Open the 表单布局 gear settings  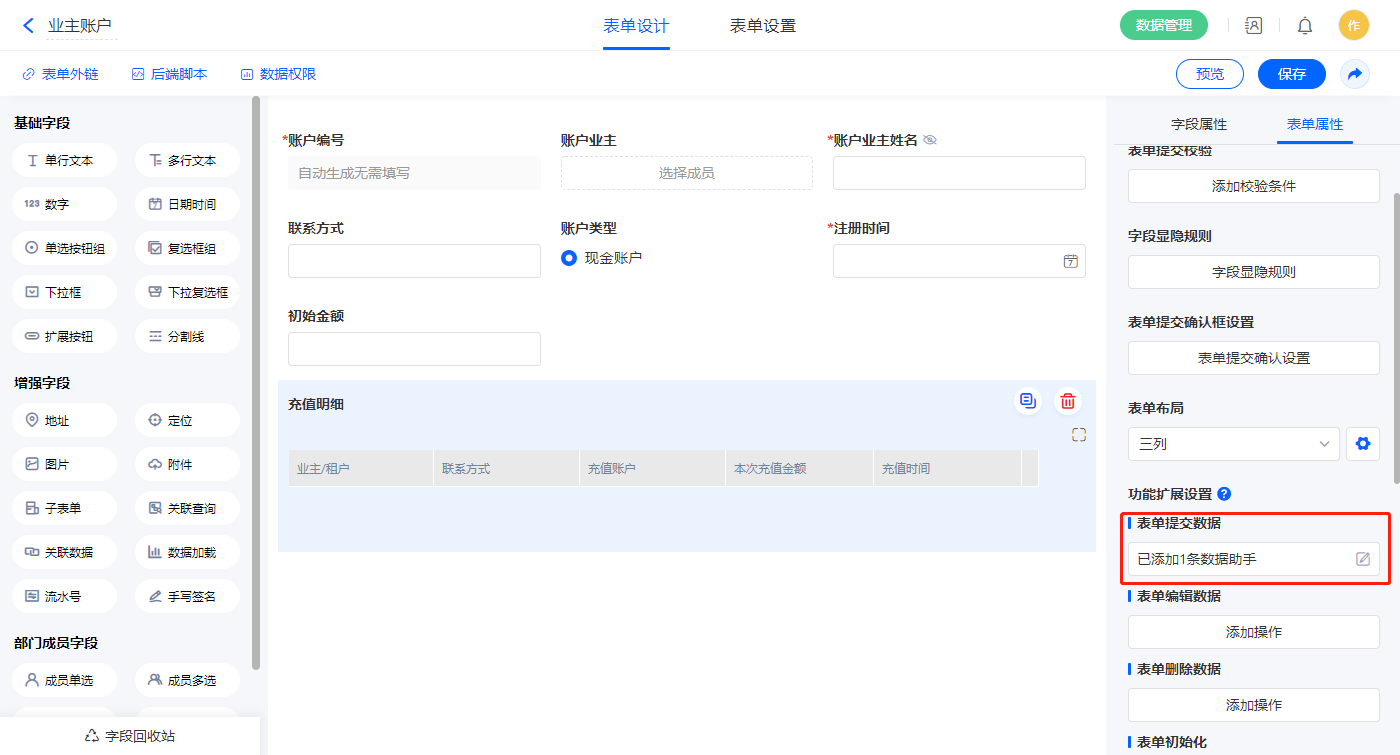(1362, 444)
